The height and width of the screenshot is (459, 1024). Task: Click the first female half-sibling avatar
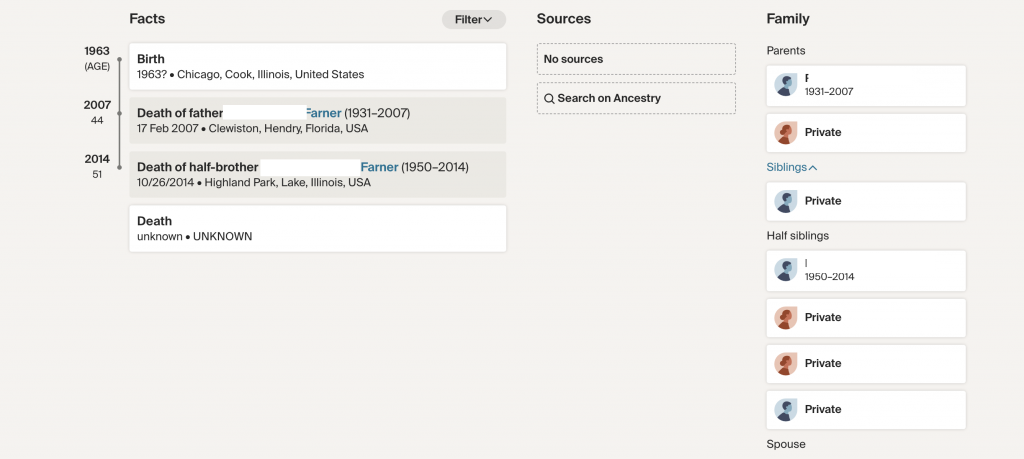(786, 317)
